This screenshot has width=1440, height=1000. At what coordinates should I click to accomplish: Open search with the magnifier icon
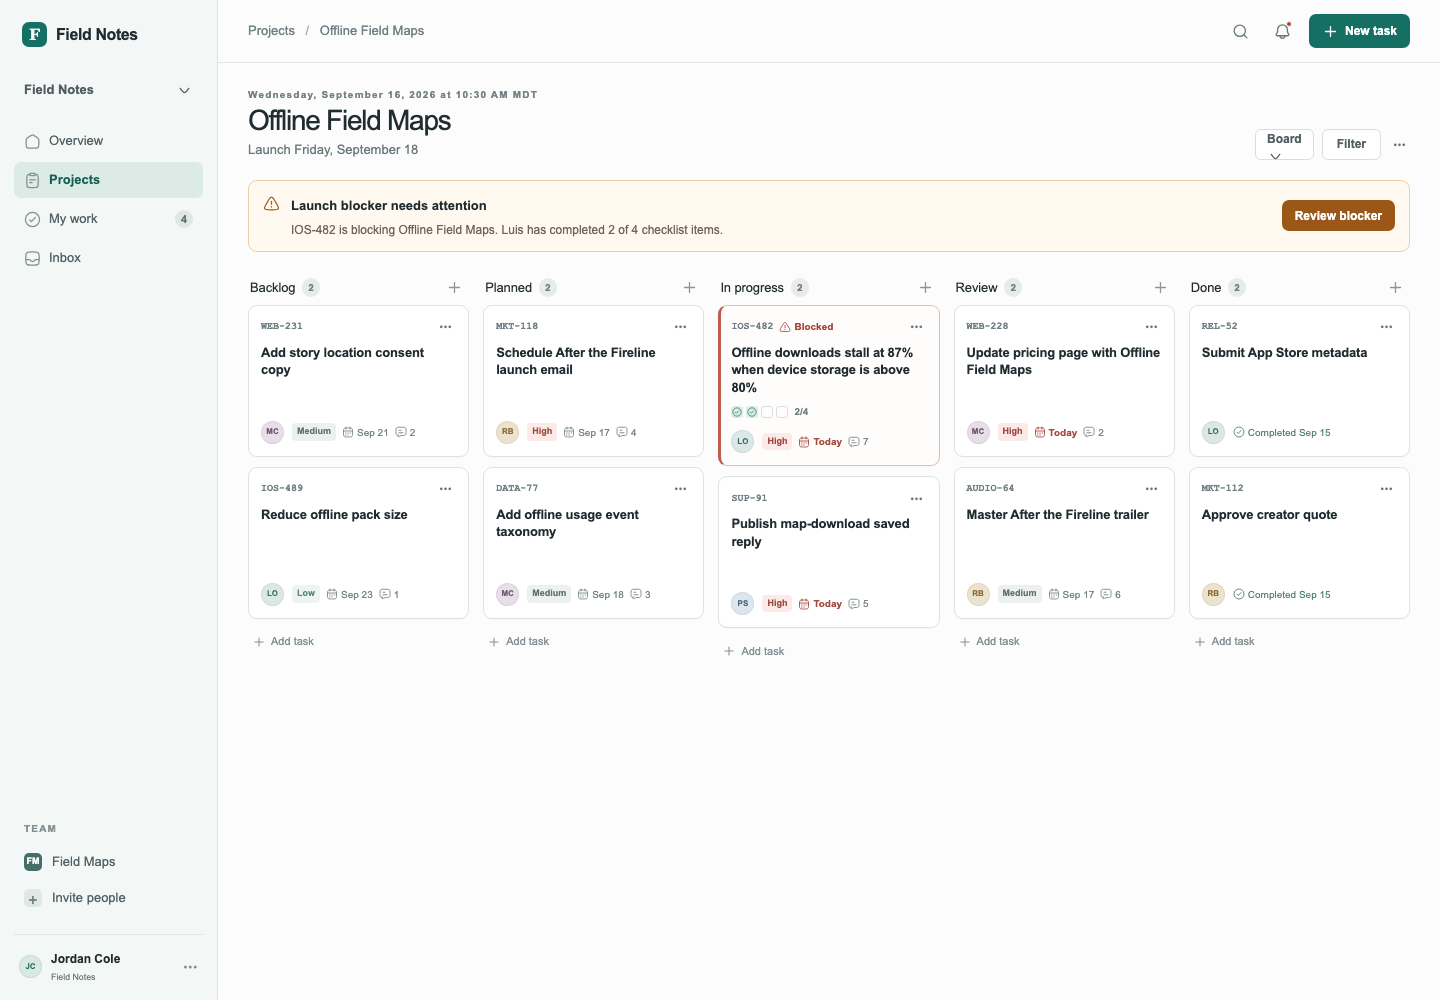click(1240, 31)
